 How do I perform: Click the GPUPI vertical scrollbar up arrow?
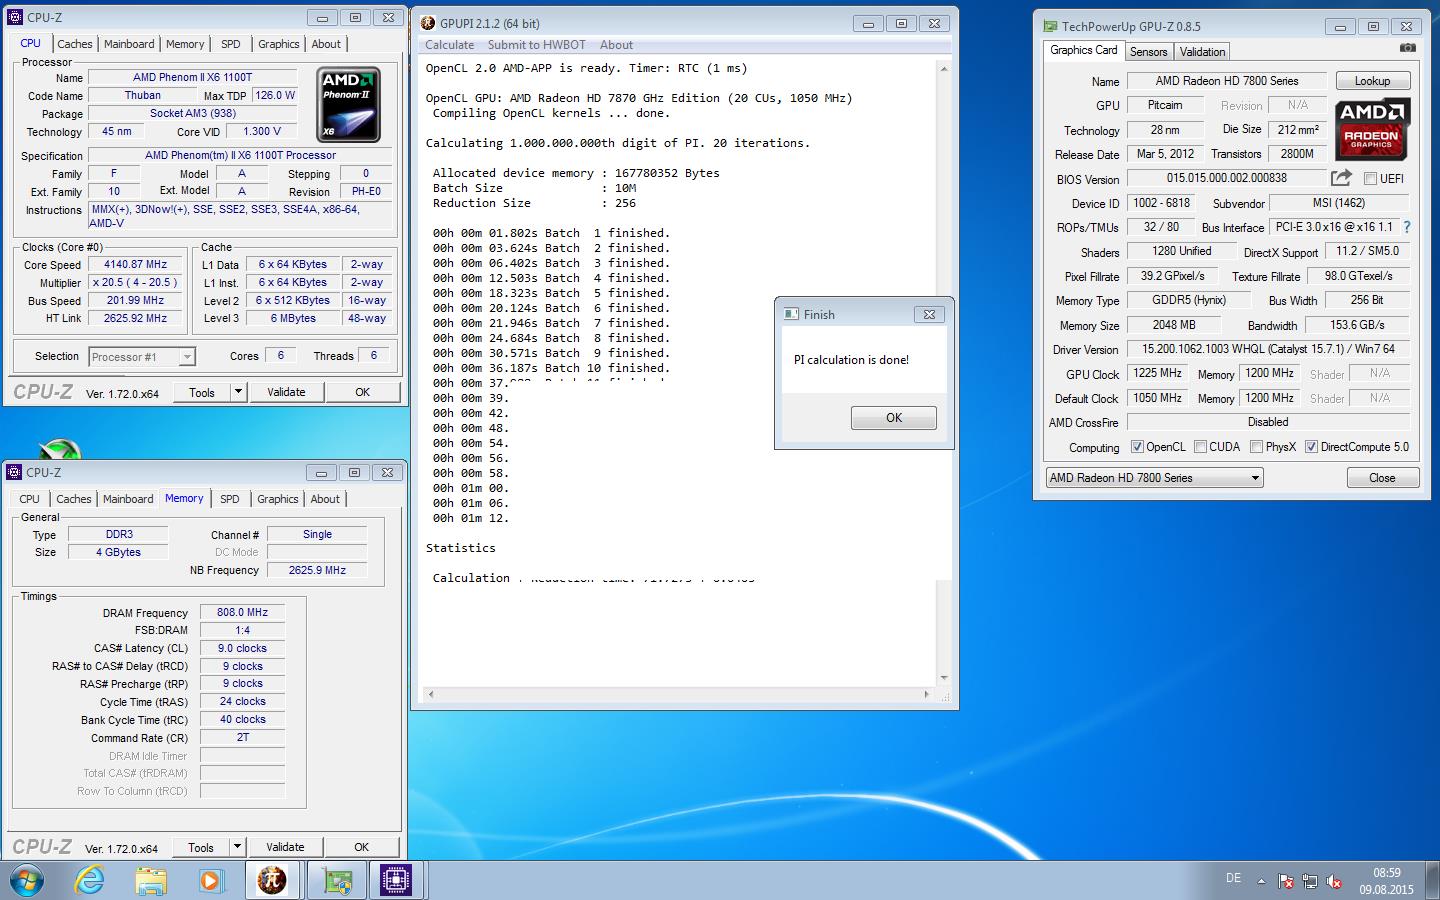coord(943,68)
